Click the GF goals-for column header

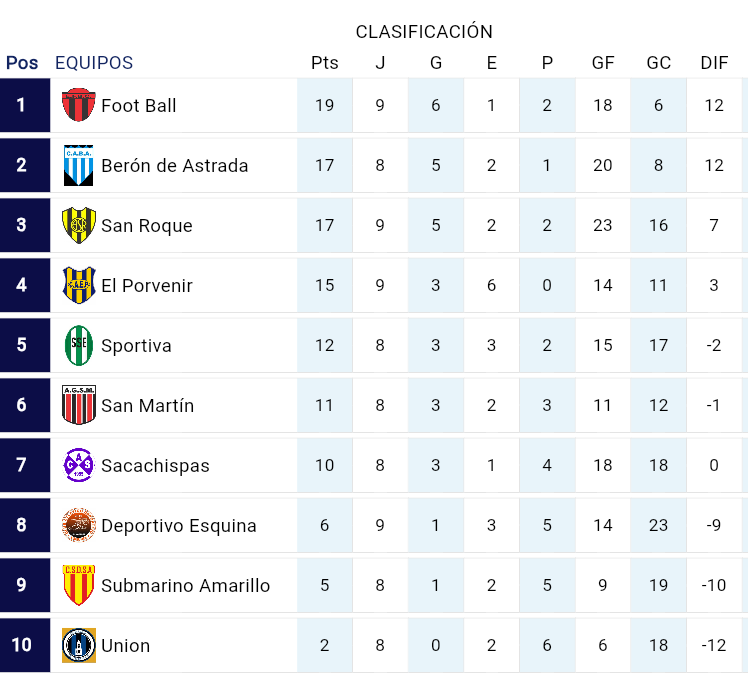click(603, 63)
